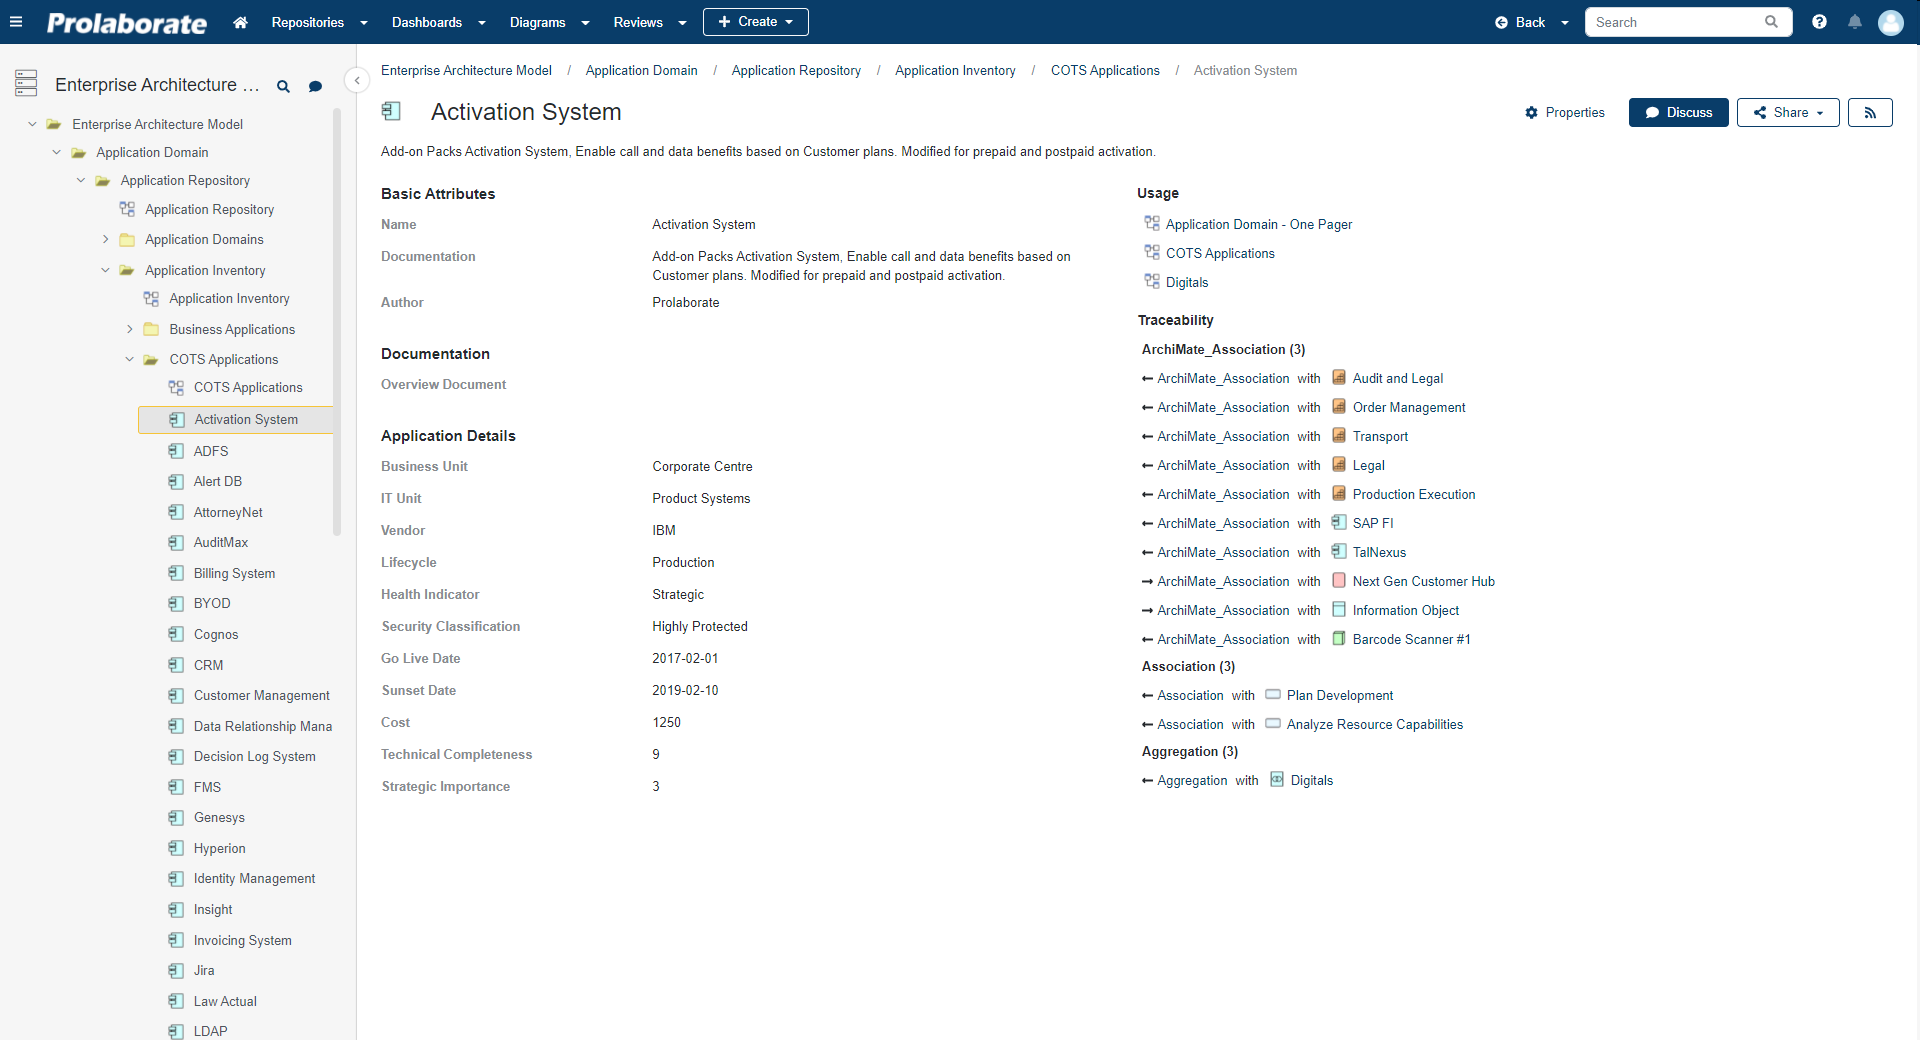The height and width of the screenshot is (1040, 1920).
Task: Collapse the Application Repository folder chevron
Action: pos(81,180)
